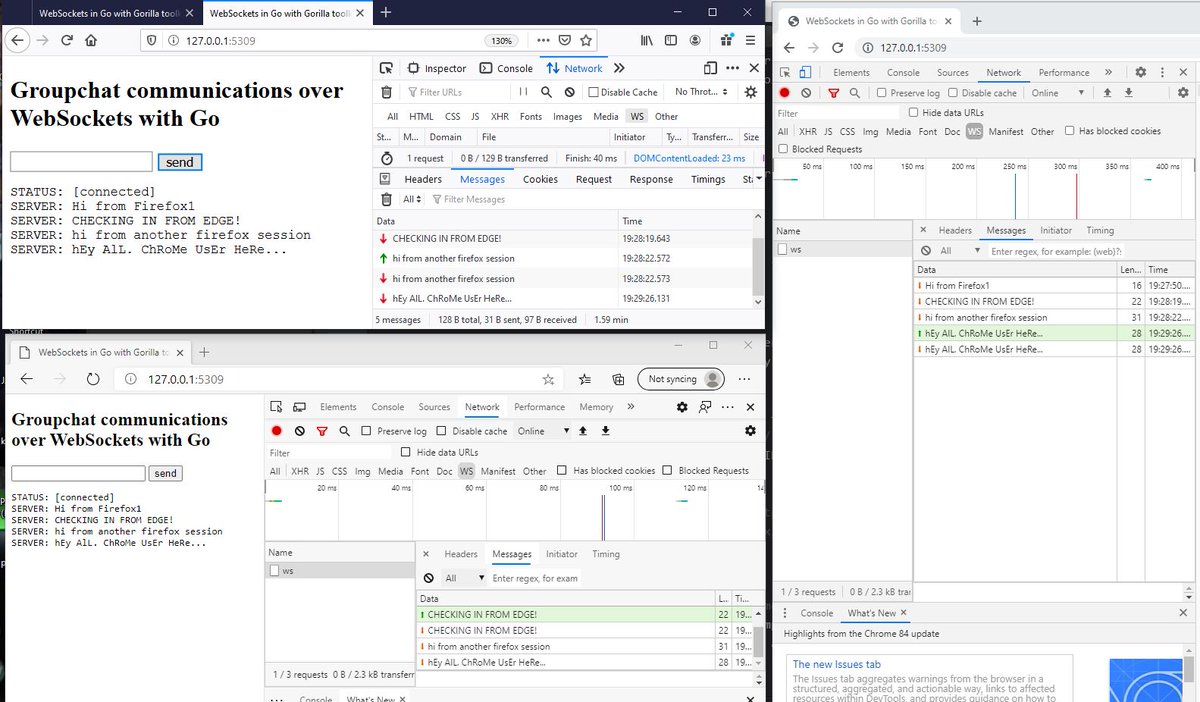Click Edge add to favorites star
This screenshot has width=1200, height=702.
(548, 380)
